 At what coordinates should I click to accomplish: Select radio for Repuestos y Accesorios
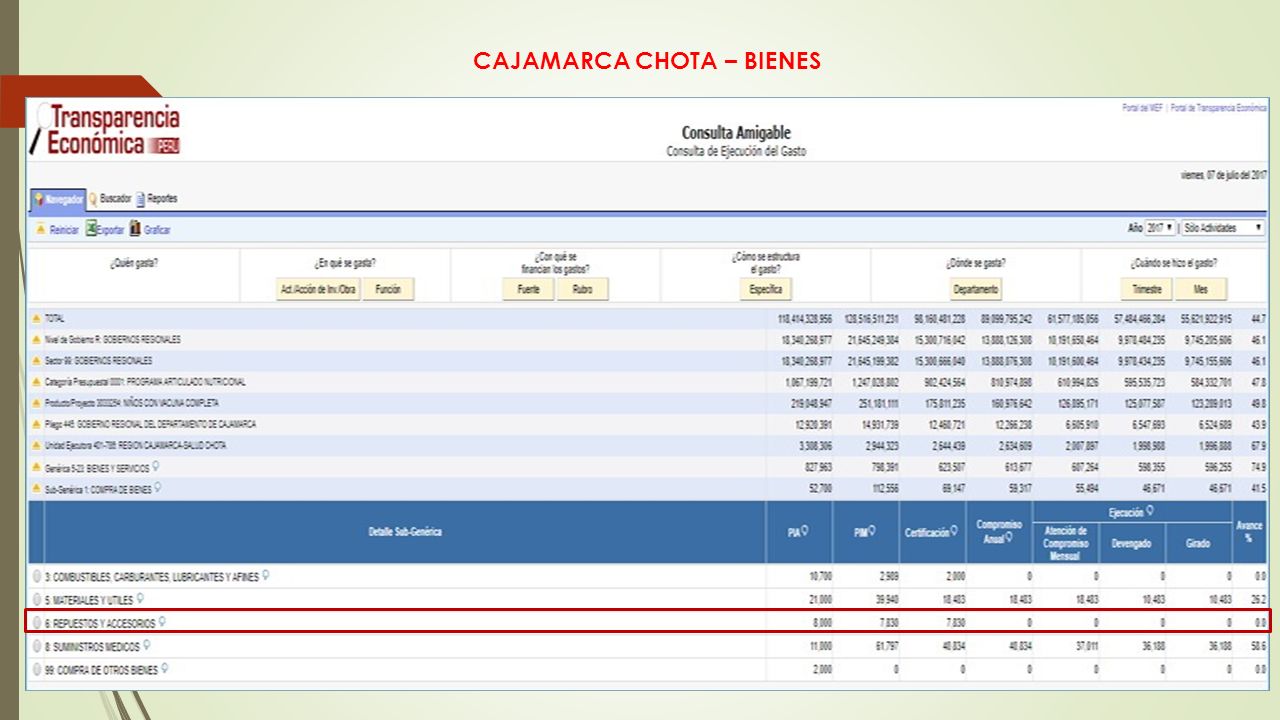click(x=37, y=623)
